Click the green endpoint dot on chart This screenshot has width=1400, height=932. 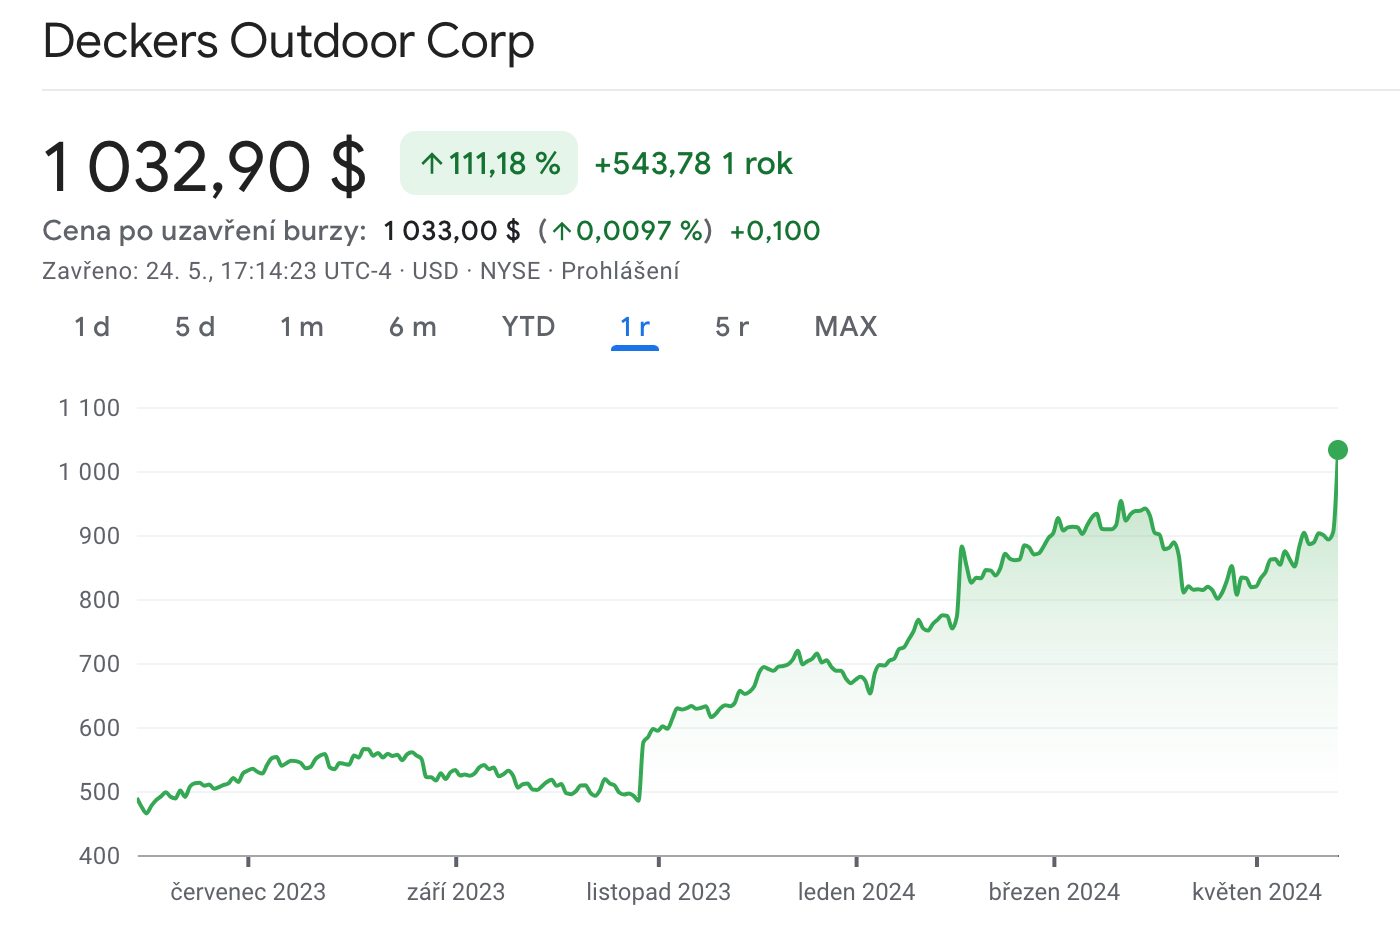coord(1337,450)
